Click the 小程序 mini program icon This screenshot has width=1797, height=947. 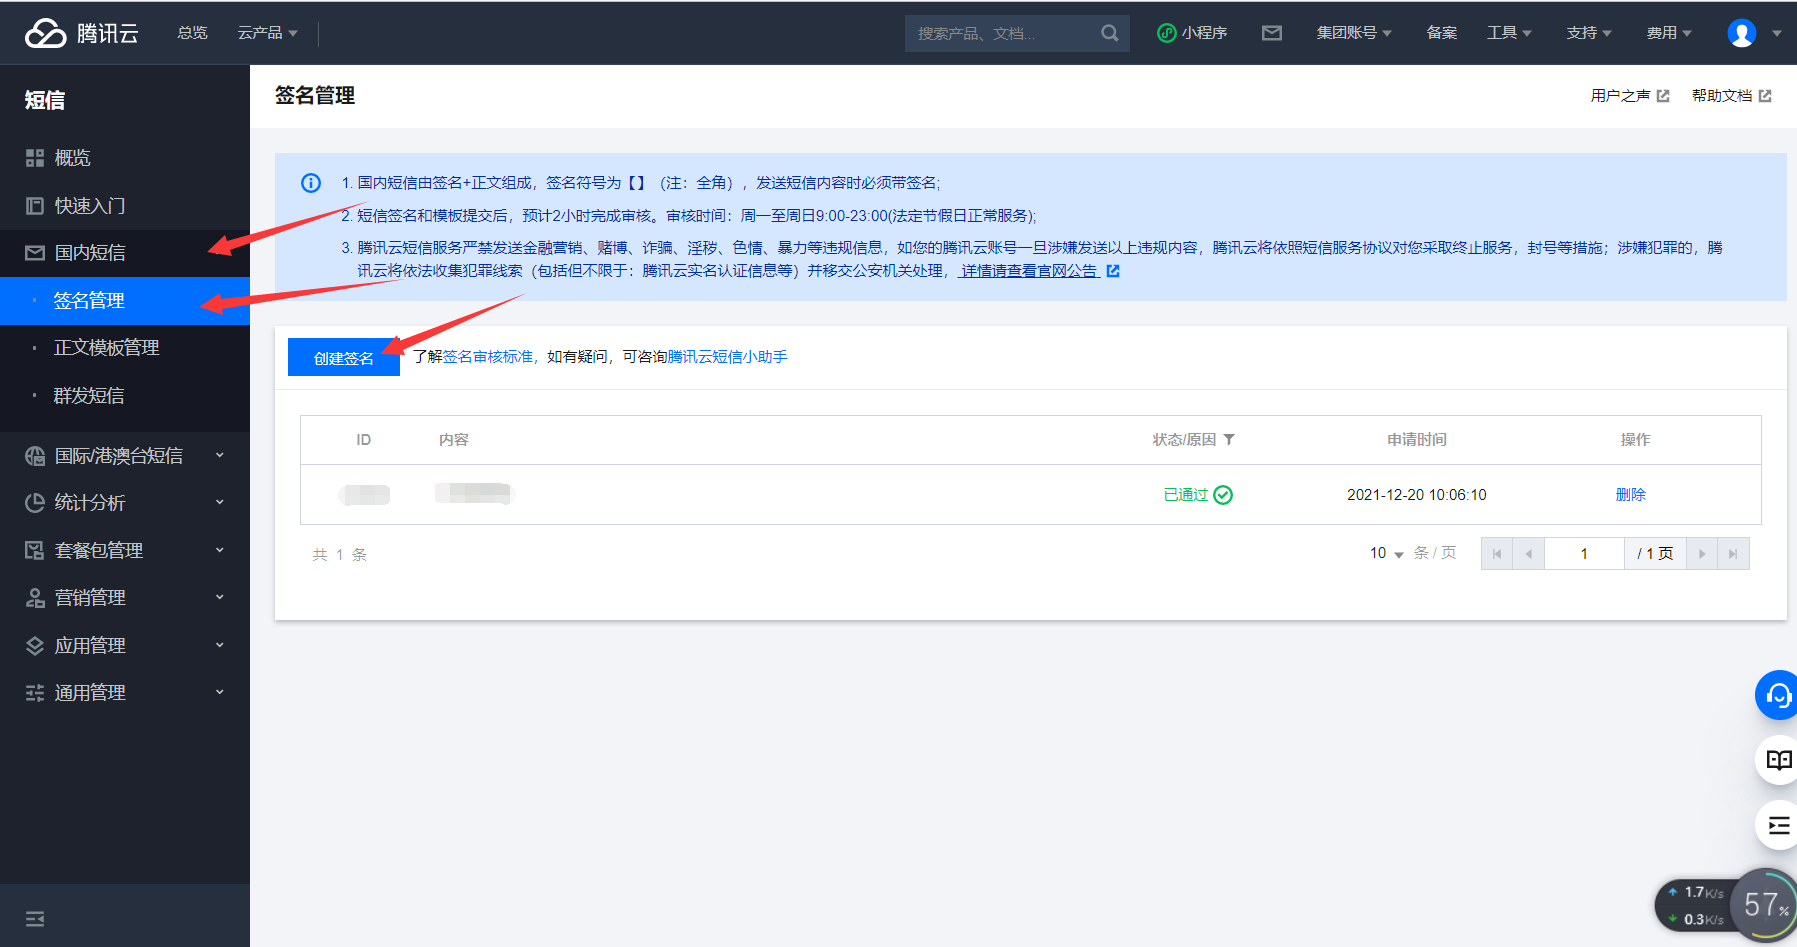[x=1166, y=32]
